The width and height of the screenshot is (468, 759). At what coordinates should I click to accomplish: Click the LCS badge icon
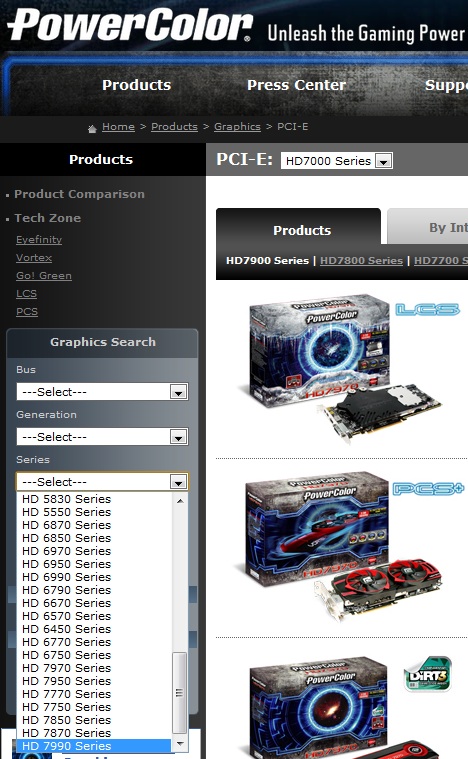427,310
